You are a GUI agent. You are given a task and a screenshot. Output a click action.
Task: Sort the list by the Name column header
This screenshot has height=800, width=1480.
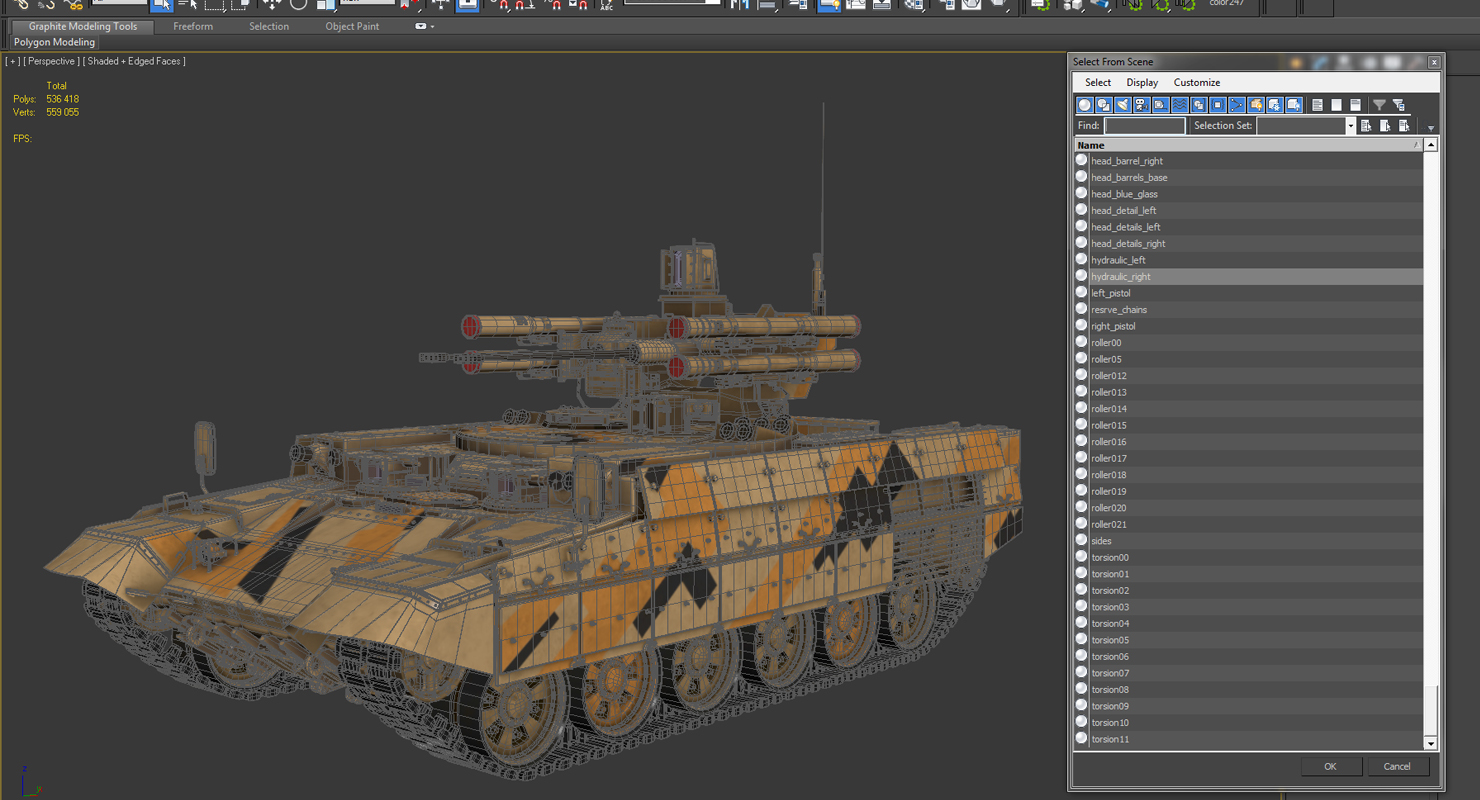(1248, 145)
